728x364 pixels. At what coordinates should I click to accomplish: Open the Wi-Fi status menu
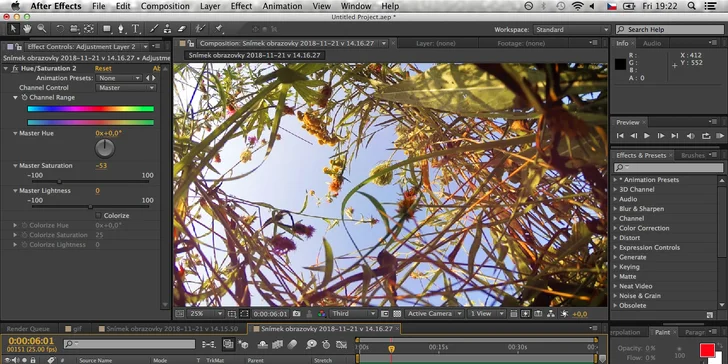(577, 6)
